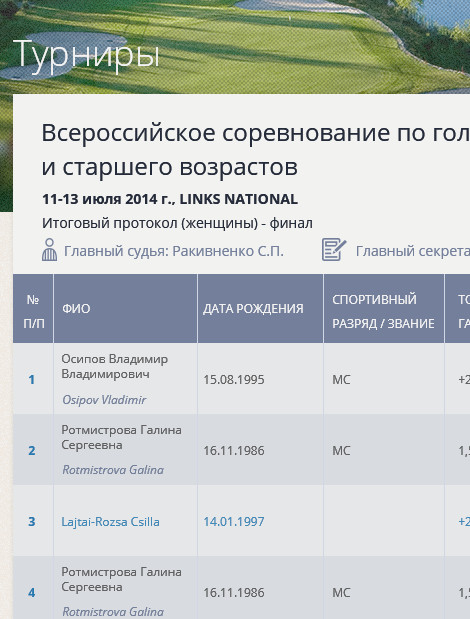Click birth date 14.01.1997 link
The height and width of the screenshot is (619, 470).
coord(234,521)
